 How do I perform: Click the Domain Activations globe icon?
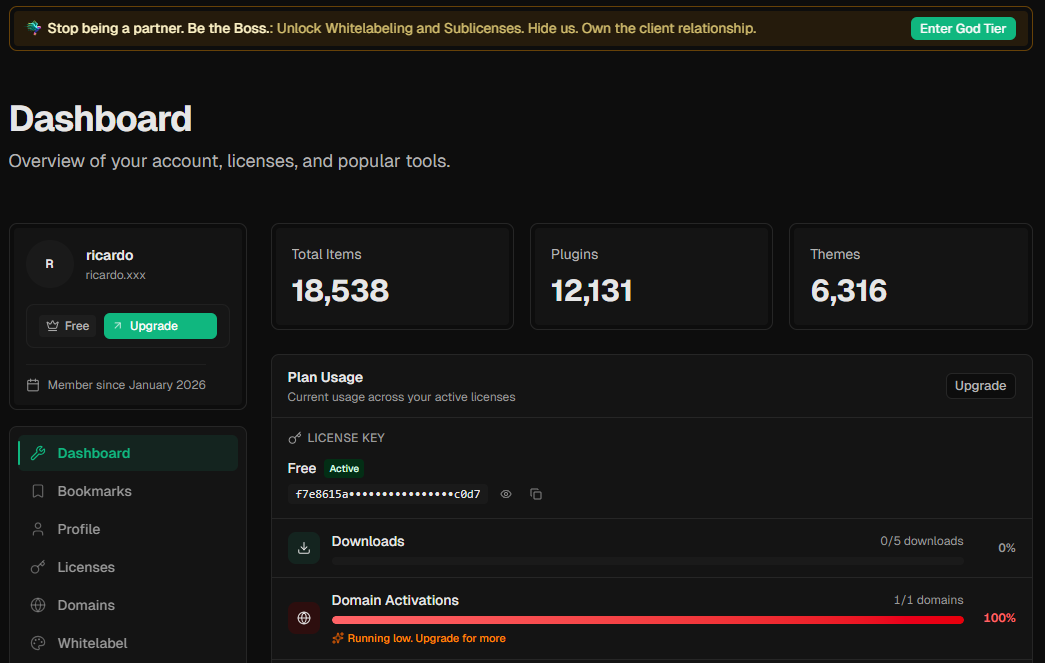coord(304,618)
